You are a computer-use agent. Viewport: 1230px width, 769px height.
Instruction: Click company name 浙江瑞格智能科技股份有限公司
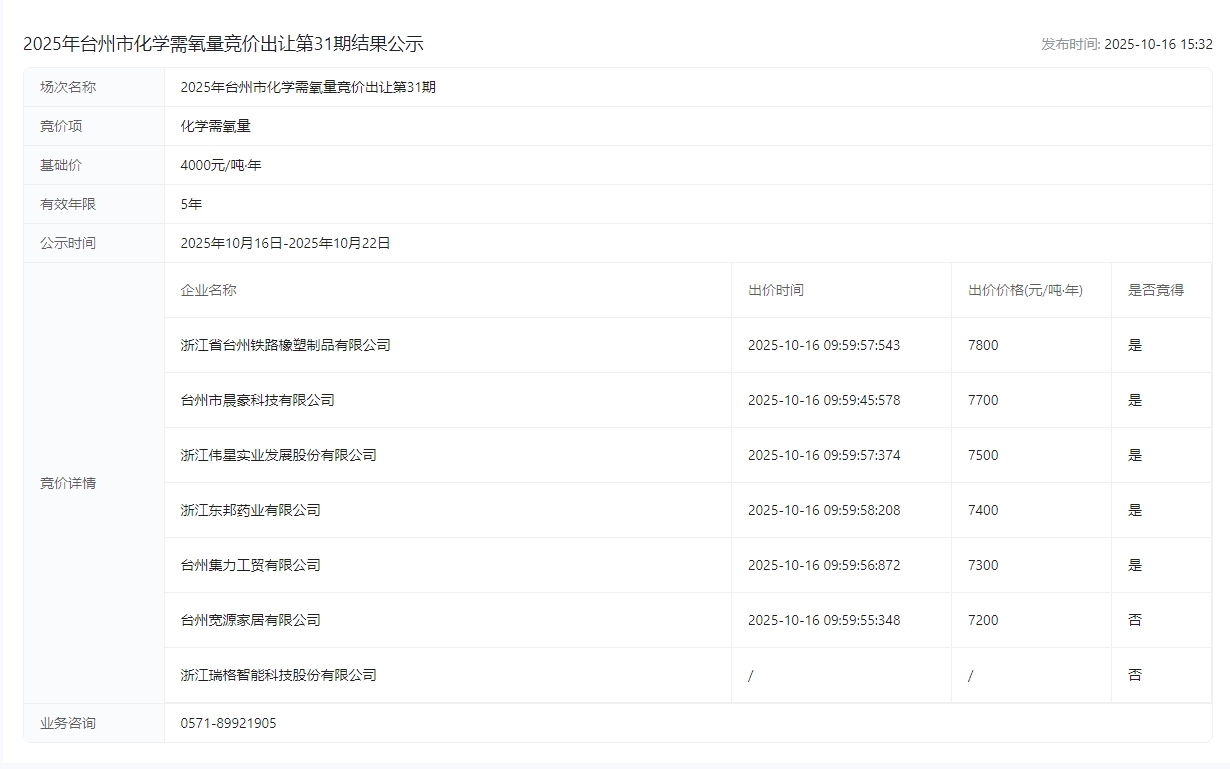[x=278, y=675]
